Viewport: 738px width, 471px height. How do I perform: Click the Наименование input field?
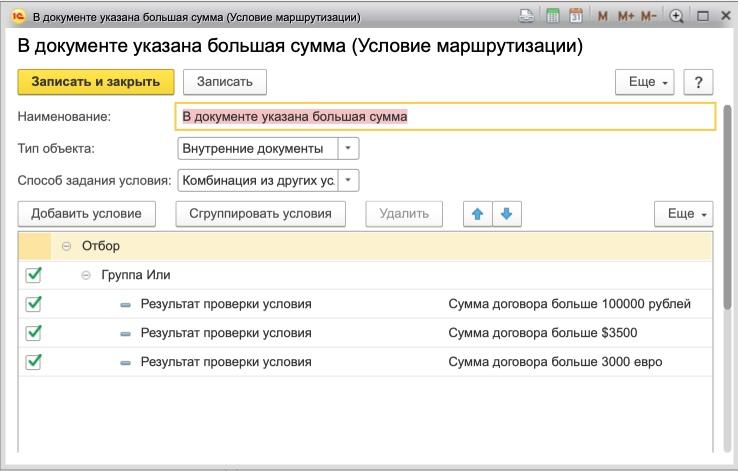click(445, 117)
